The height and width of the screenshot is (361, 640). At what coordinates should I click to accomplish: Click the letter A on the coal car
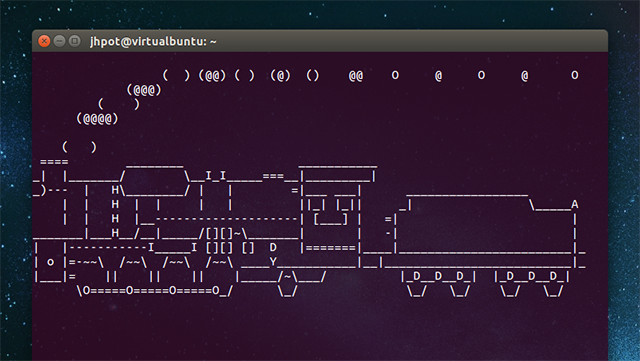pyautogui.click(x=575, y=204)
